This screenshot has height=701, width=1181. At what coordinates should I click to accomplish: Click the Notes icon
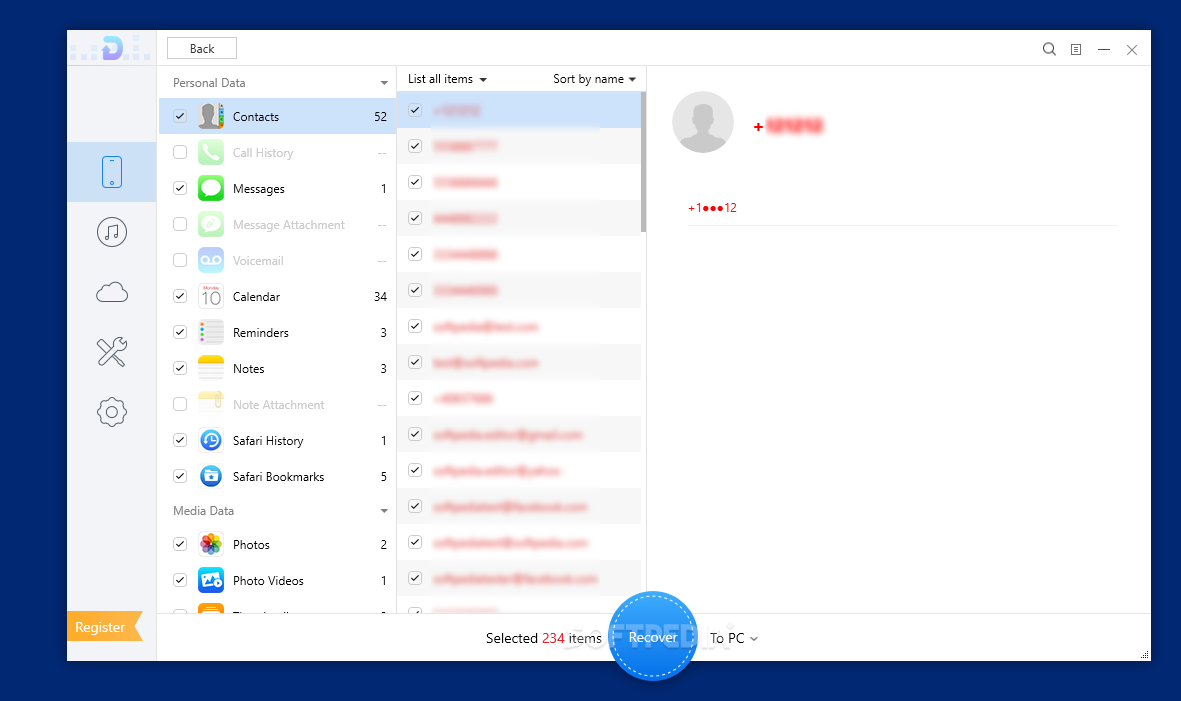[211, 368]
